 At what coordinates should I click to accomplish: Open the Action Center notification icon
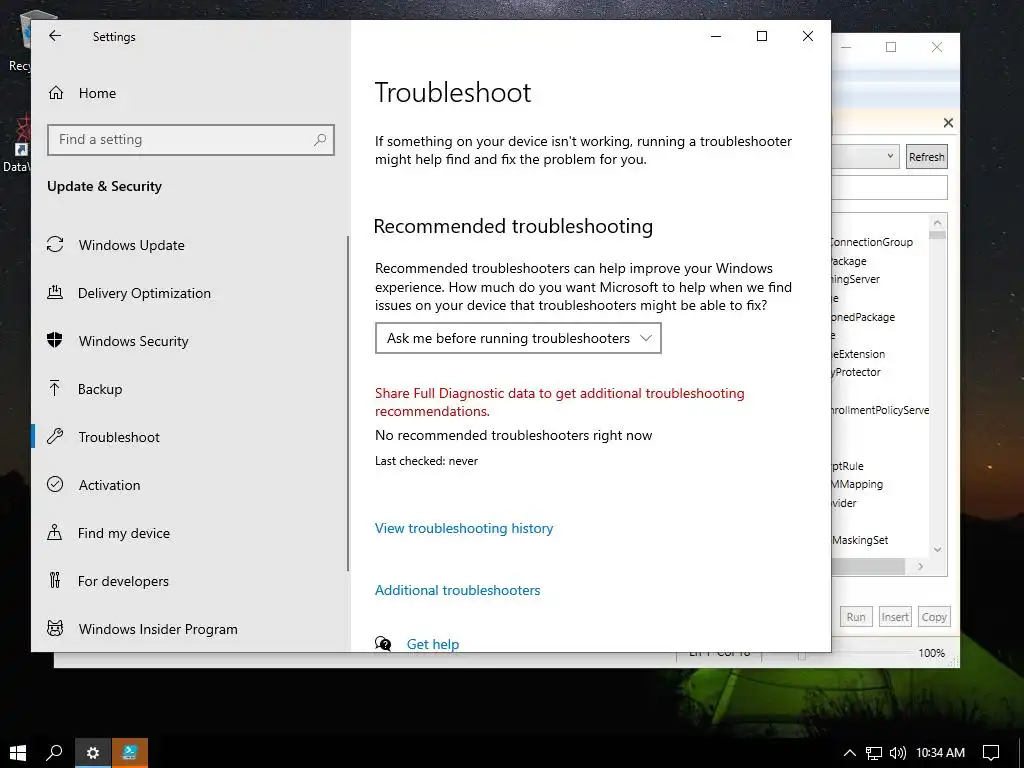[x=991, y=753]
